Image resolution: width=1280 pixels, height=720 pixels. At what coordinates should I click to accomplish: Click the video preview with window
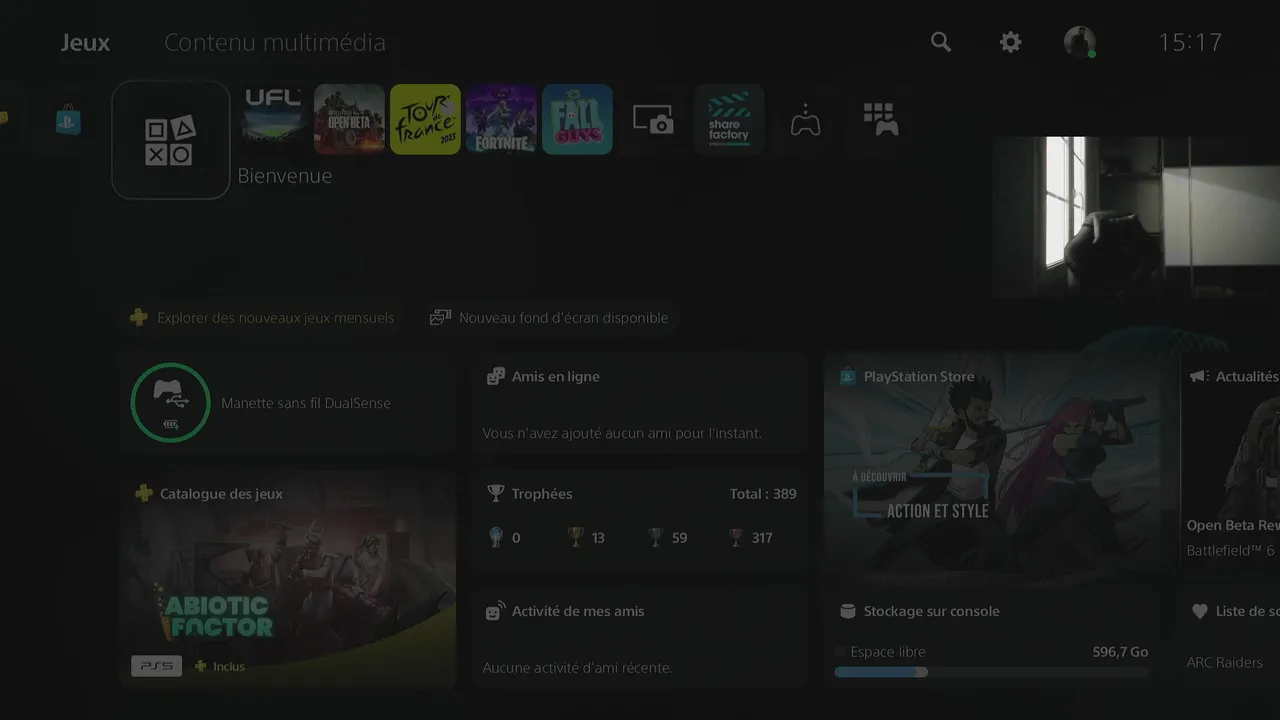(x=1136, y=216)
